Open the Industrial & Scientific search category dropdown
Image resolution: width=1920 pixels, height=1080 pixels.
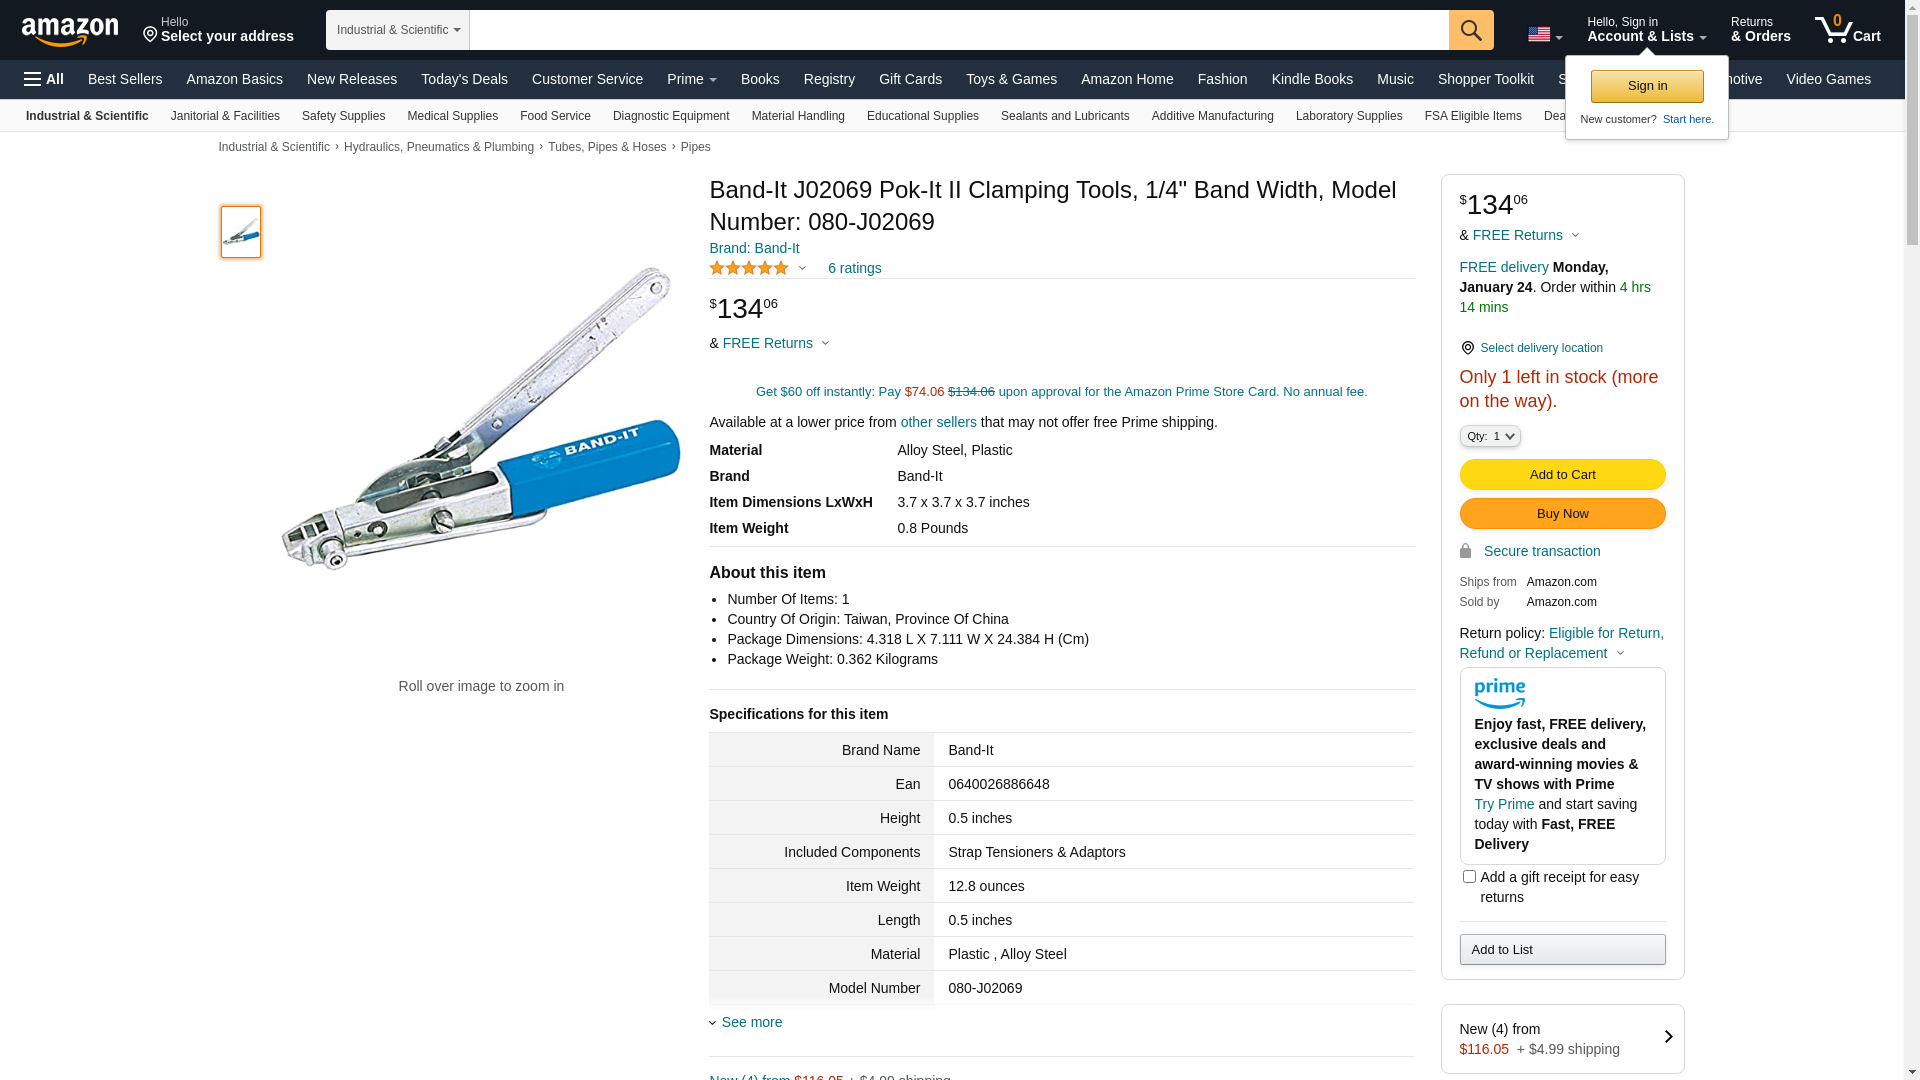pos(397,30)
